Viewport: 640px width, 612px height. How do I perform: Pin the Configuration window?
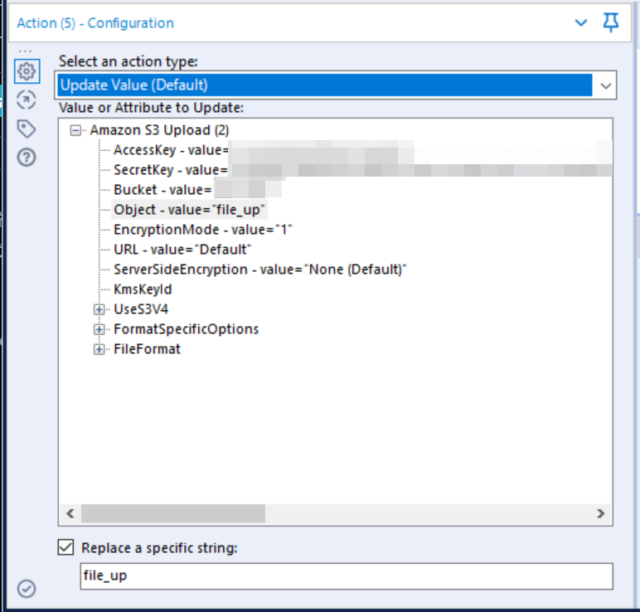[611, 22]
